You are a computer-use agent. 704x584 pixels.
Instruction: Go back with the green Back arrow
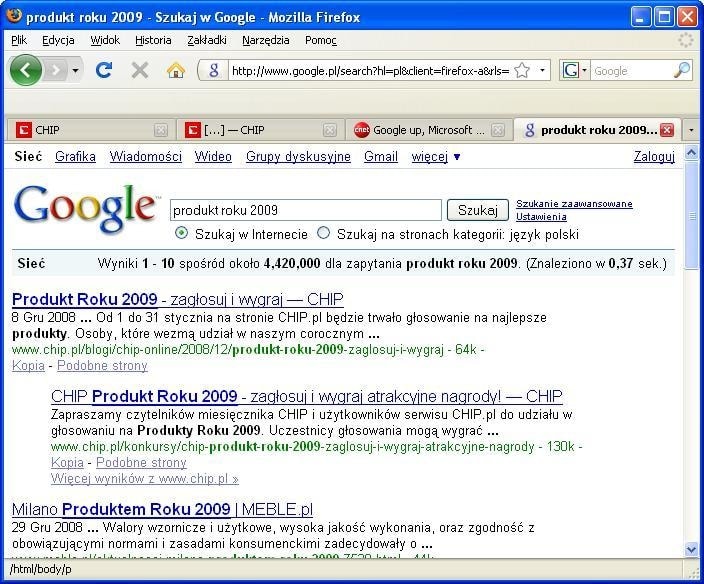(x=26, y=70)
